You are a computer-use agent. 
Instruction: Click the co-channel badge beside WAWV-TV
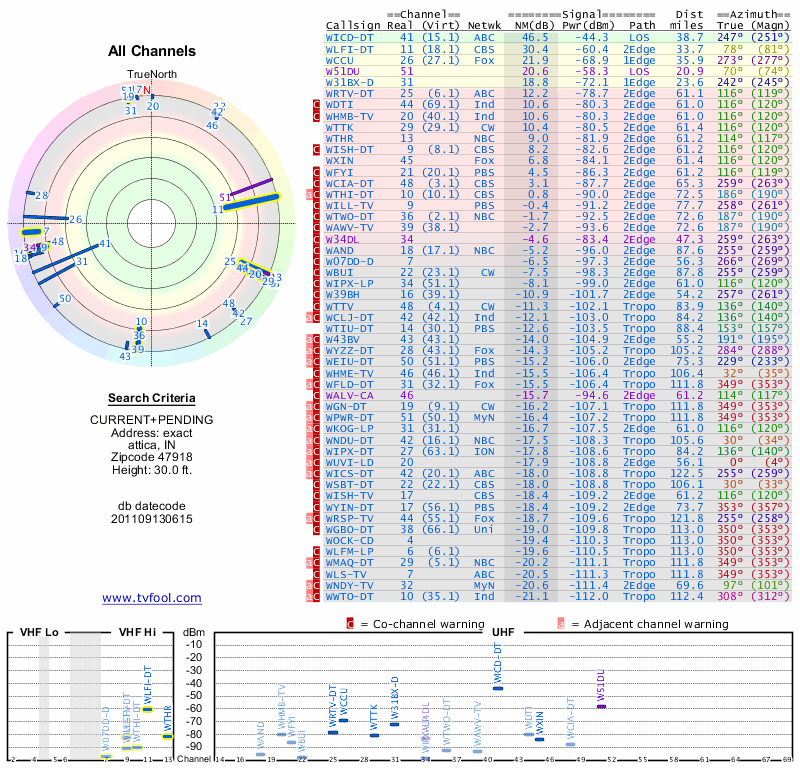click(x=316, y=228)
